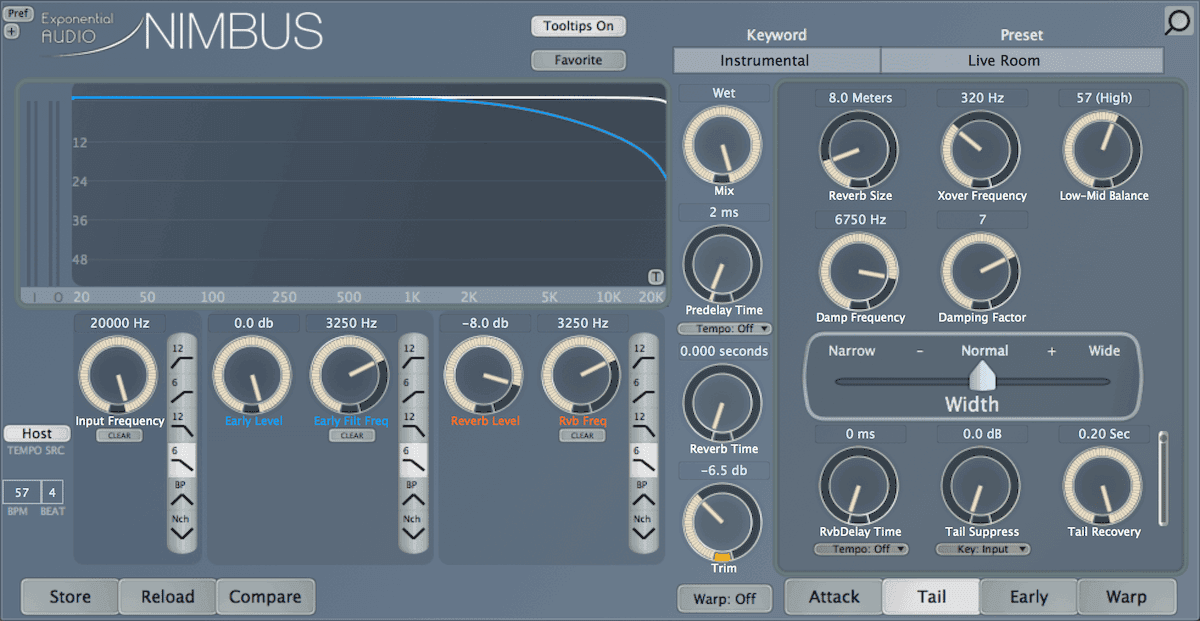1200x621 pixels.
Task: Open the preset search magnifier icon
Action: [1180, 22]
